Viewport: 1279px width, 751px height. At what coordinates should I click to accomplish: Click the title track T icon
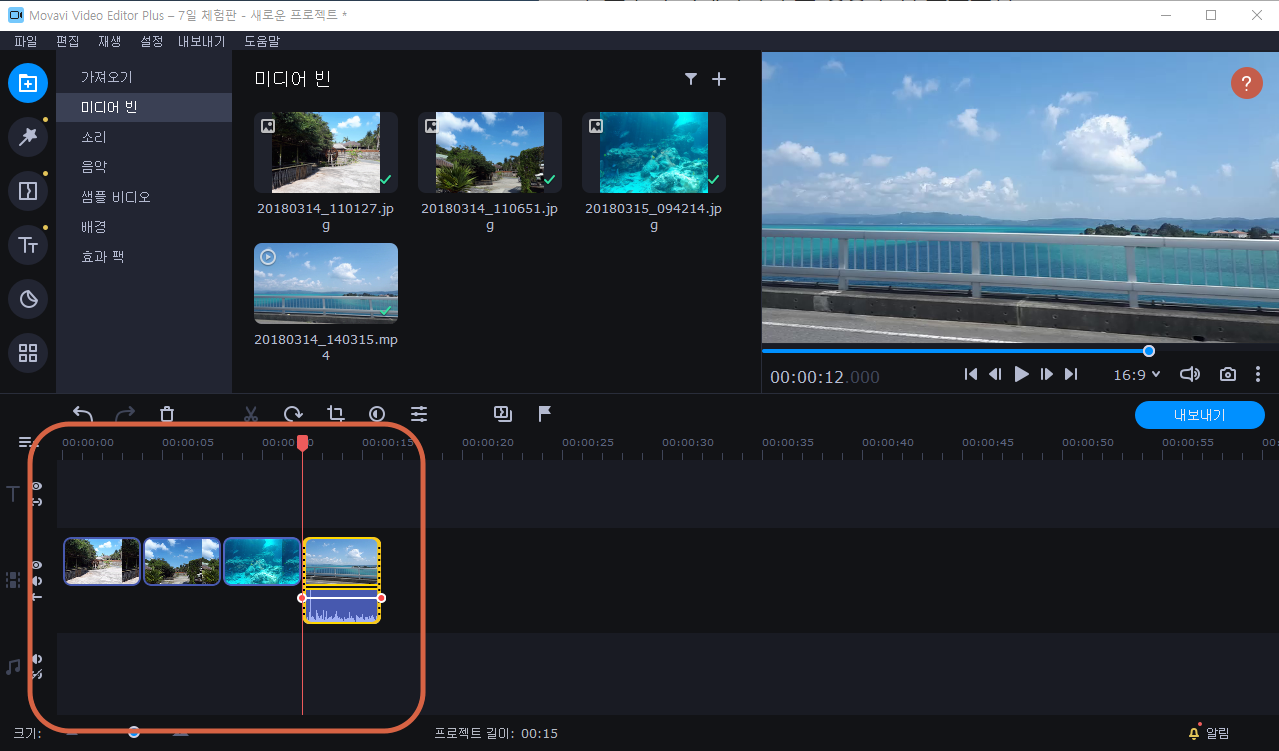[13, 494]
